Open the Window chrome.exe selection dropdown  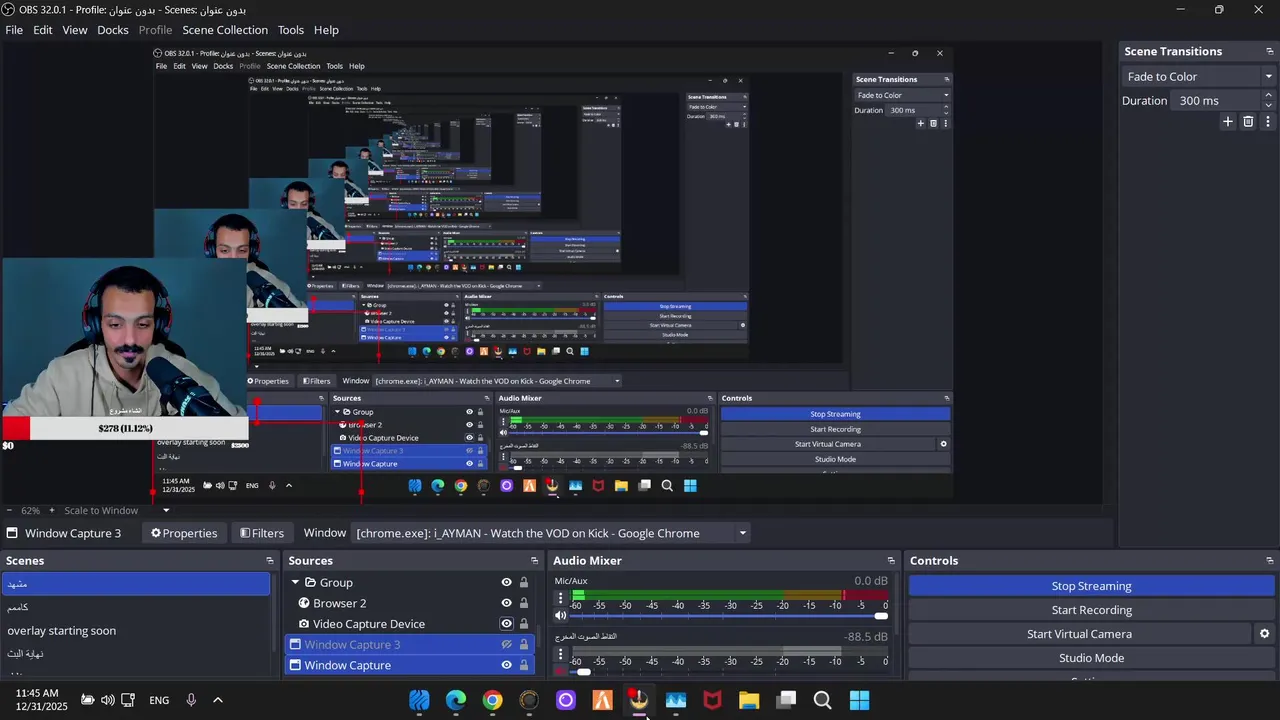pos(551,533)
